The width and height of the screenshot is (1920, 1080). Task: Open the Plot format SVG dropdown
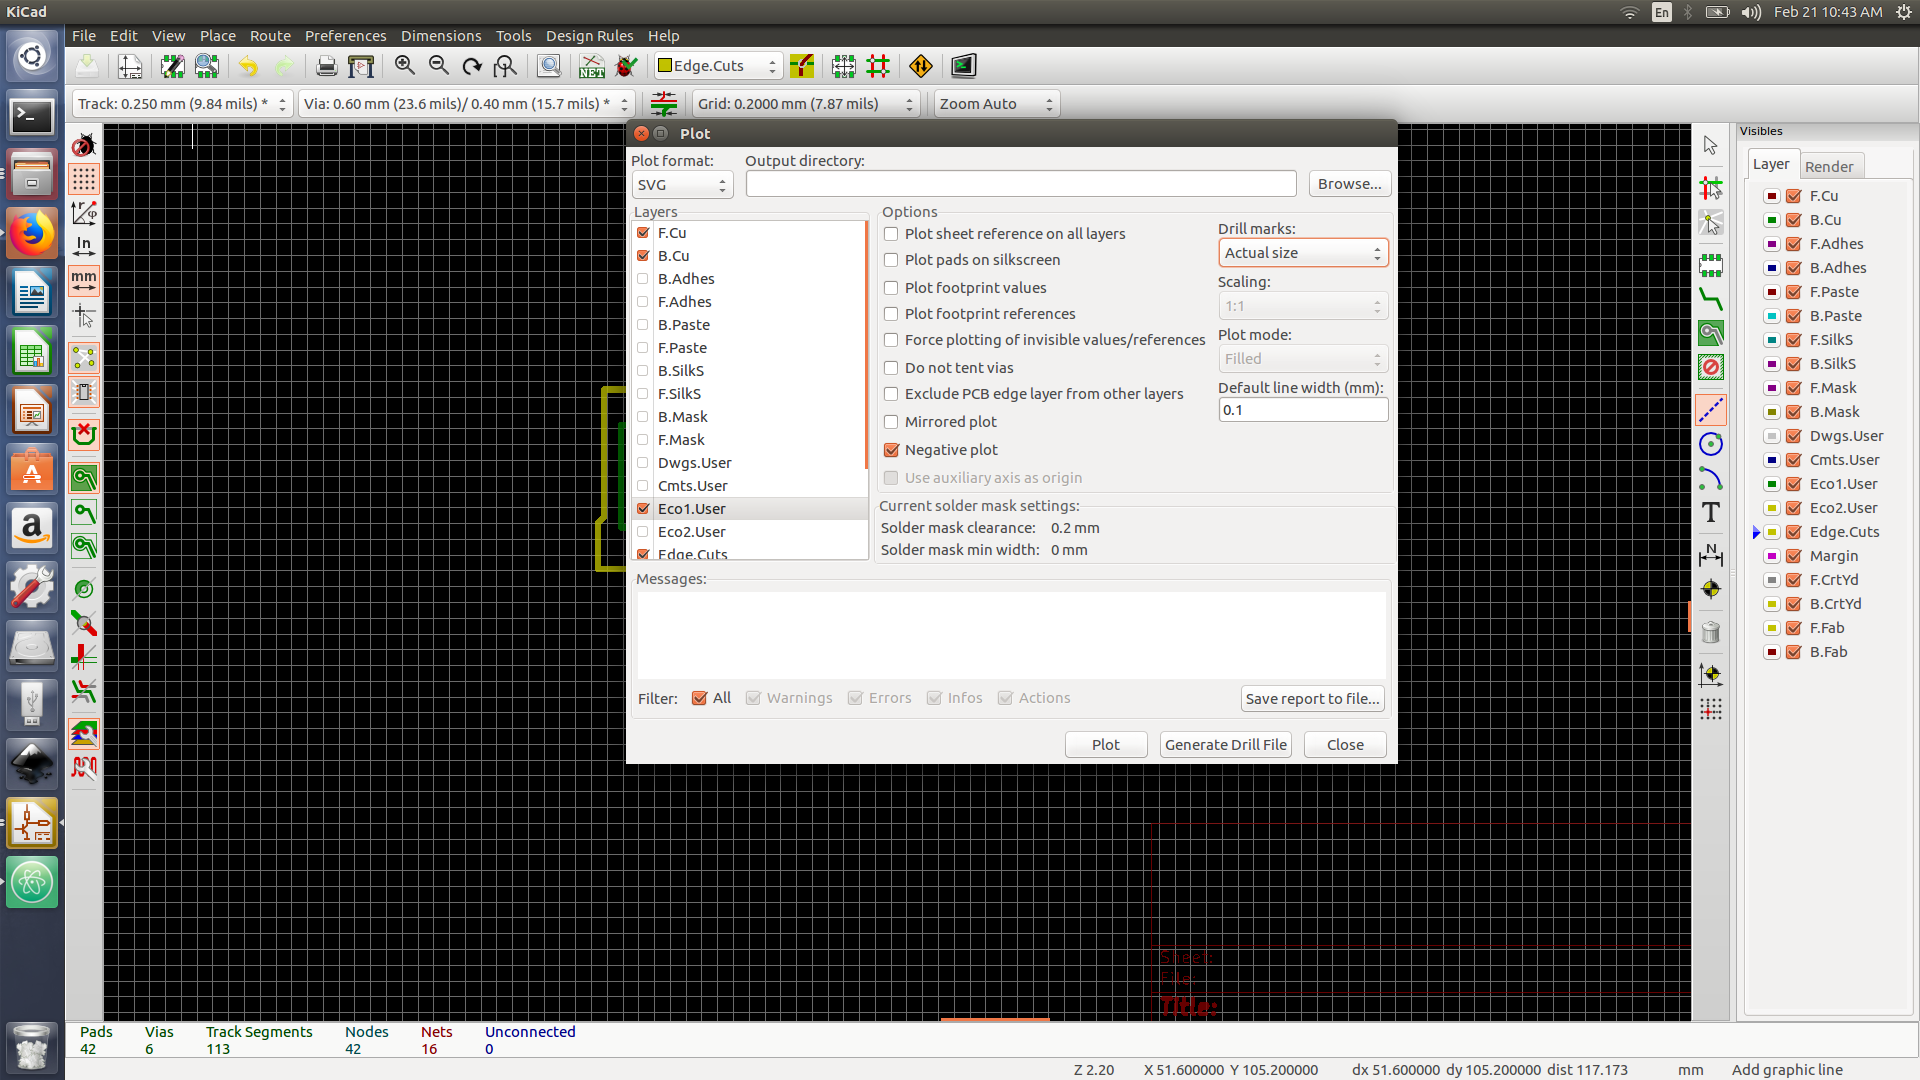coord(682,185)
